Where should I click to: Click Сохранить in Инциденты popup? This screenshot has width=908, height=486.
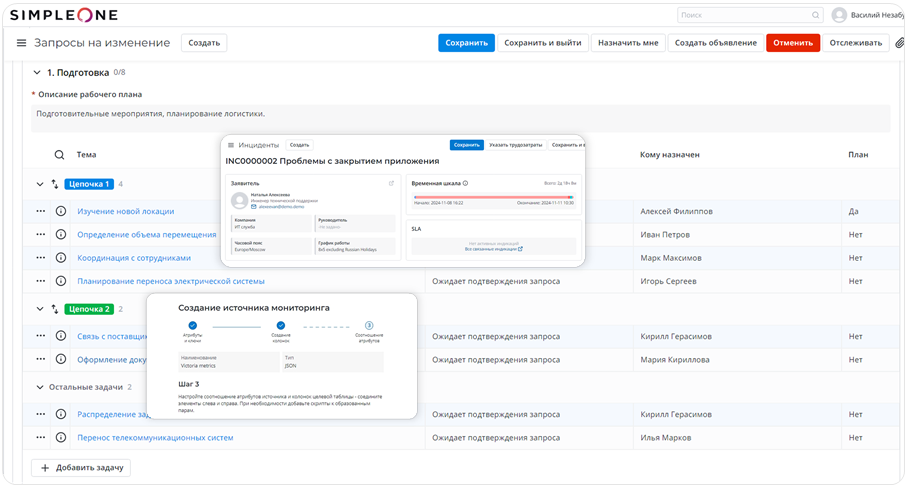pos(467,145)
